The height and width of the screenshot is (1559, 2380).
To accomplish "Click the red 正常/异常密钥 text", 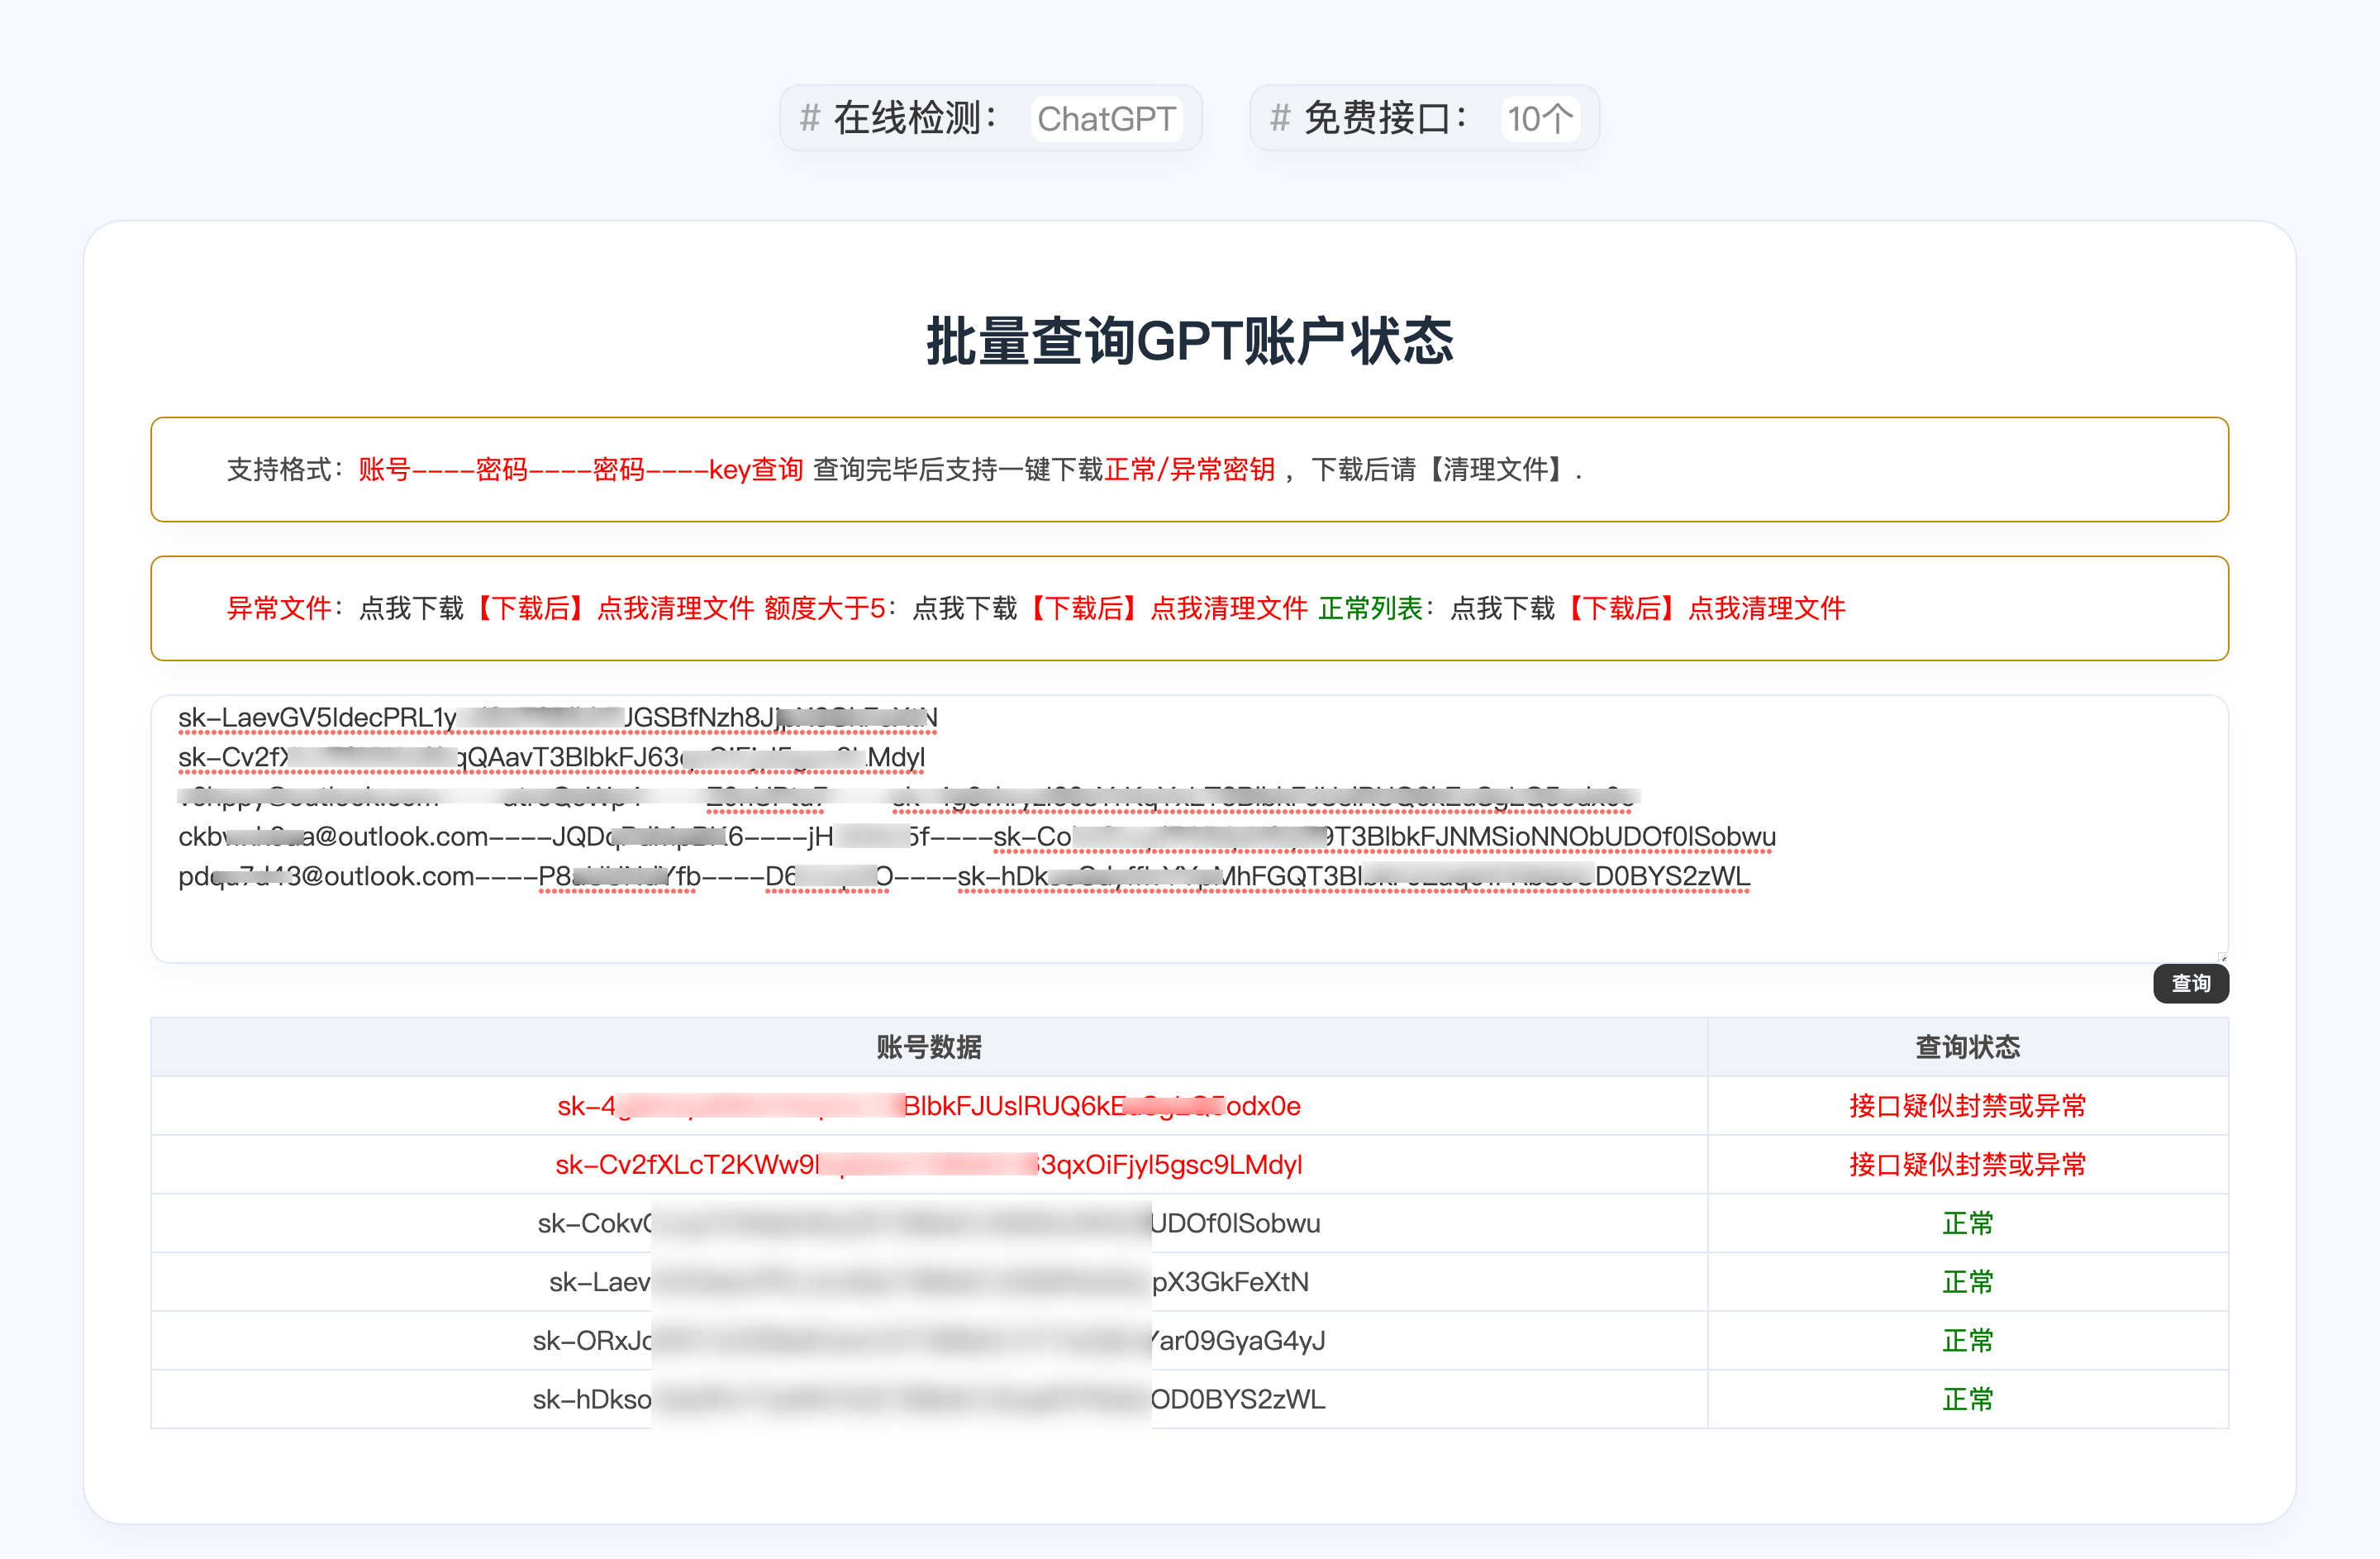I will point(1190,469).
